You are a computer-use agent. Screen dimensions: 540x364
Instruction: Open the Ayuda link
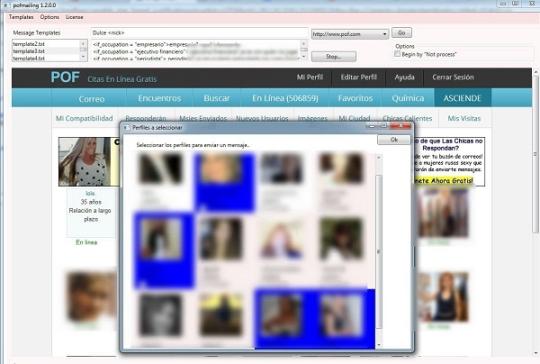(x=404, y=77)
